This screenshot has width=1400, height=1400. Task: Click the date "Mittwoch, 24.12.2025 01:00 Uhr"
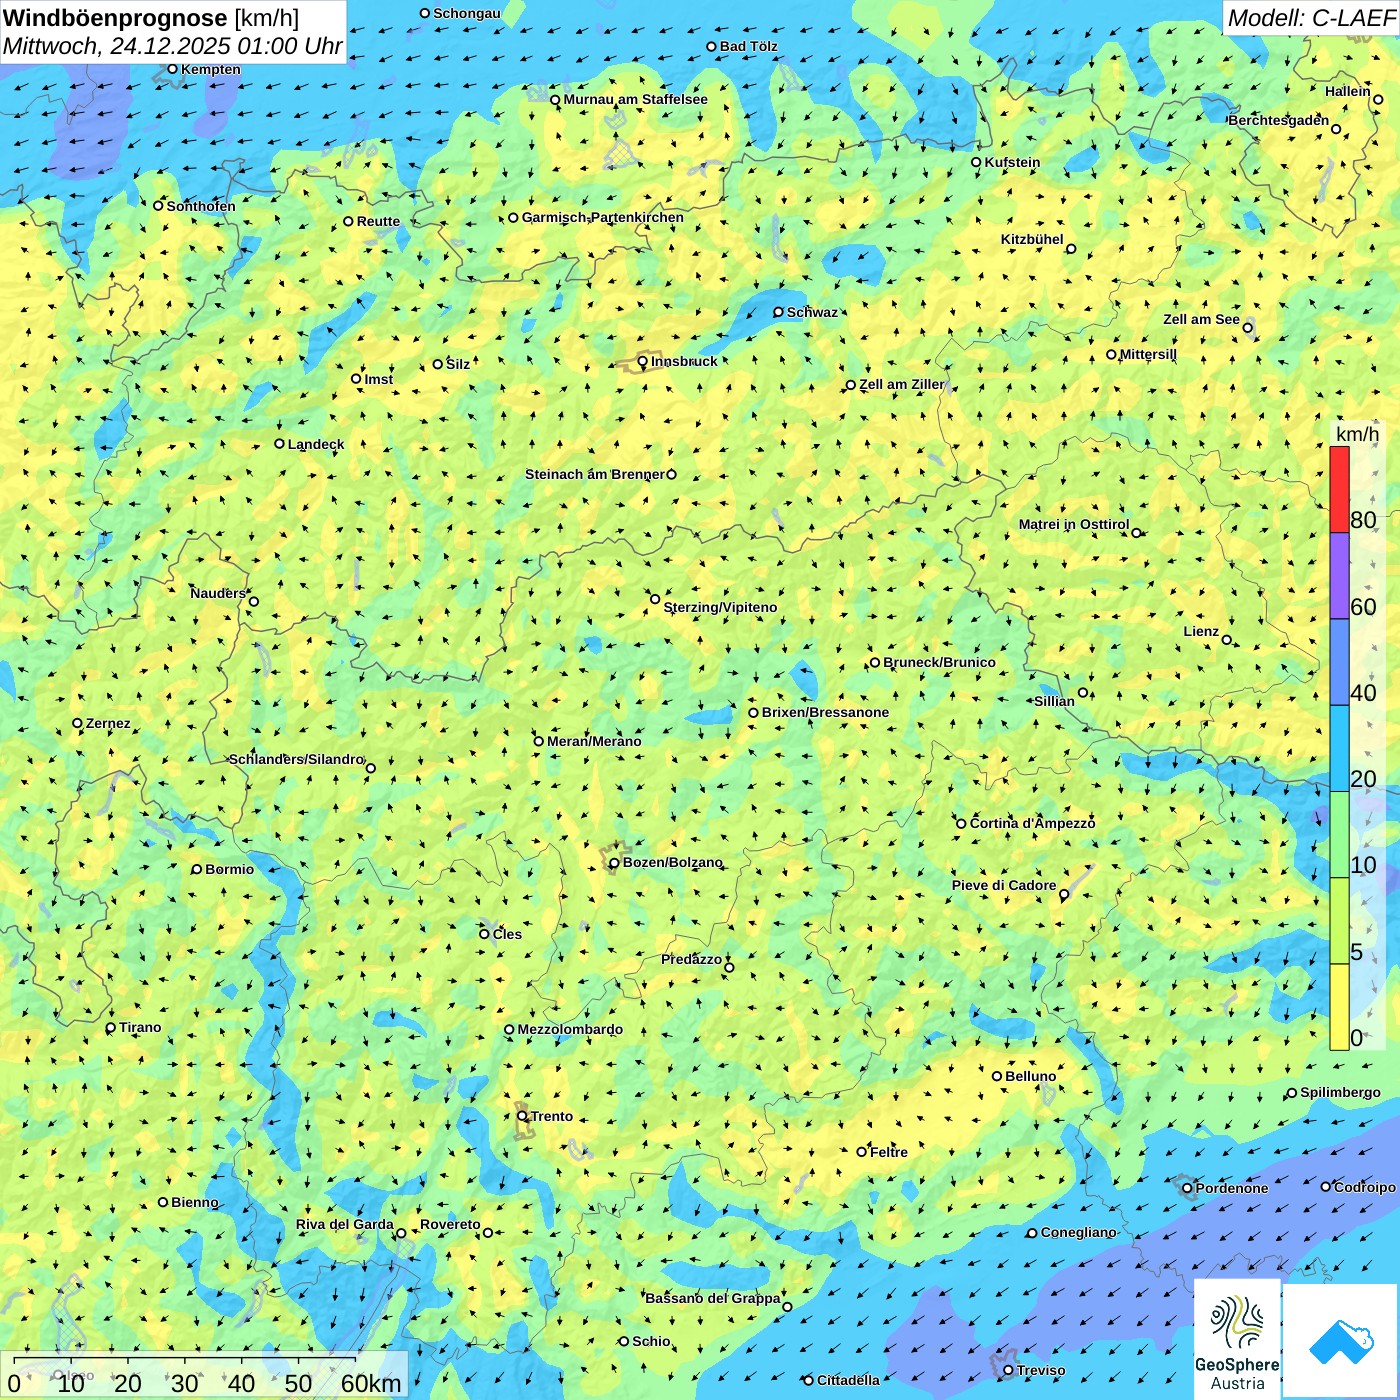[x=173, y=46]
